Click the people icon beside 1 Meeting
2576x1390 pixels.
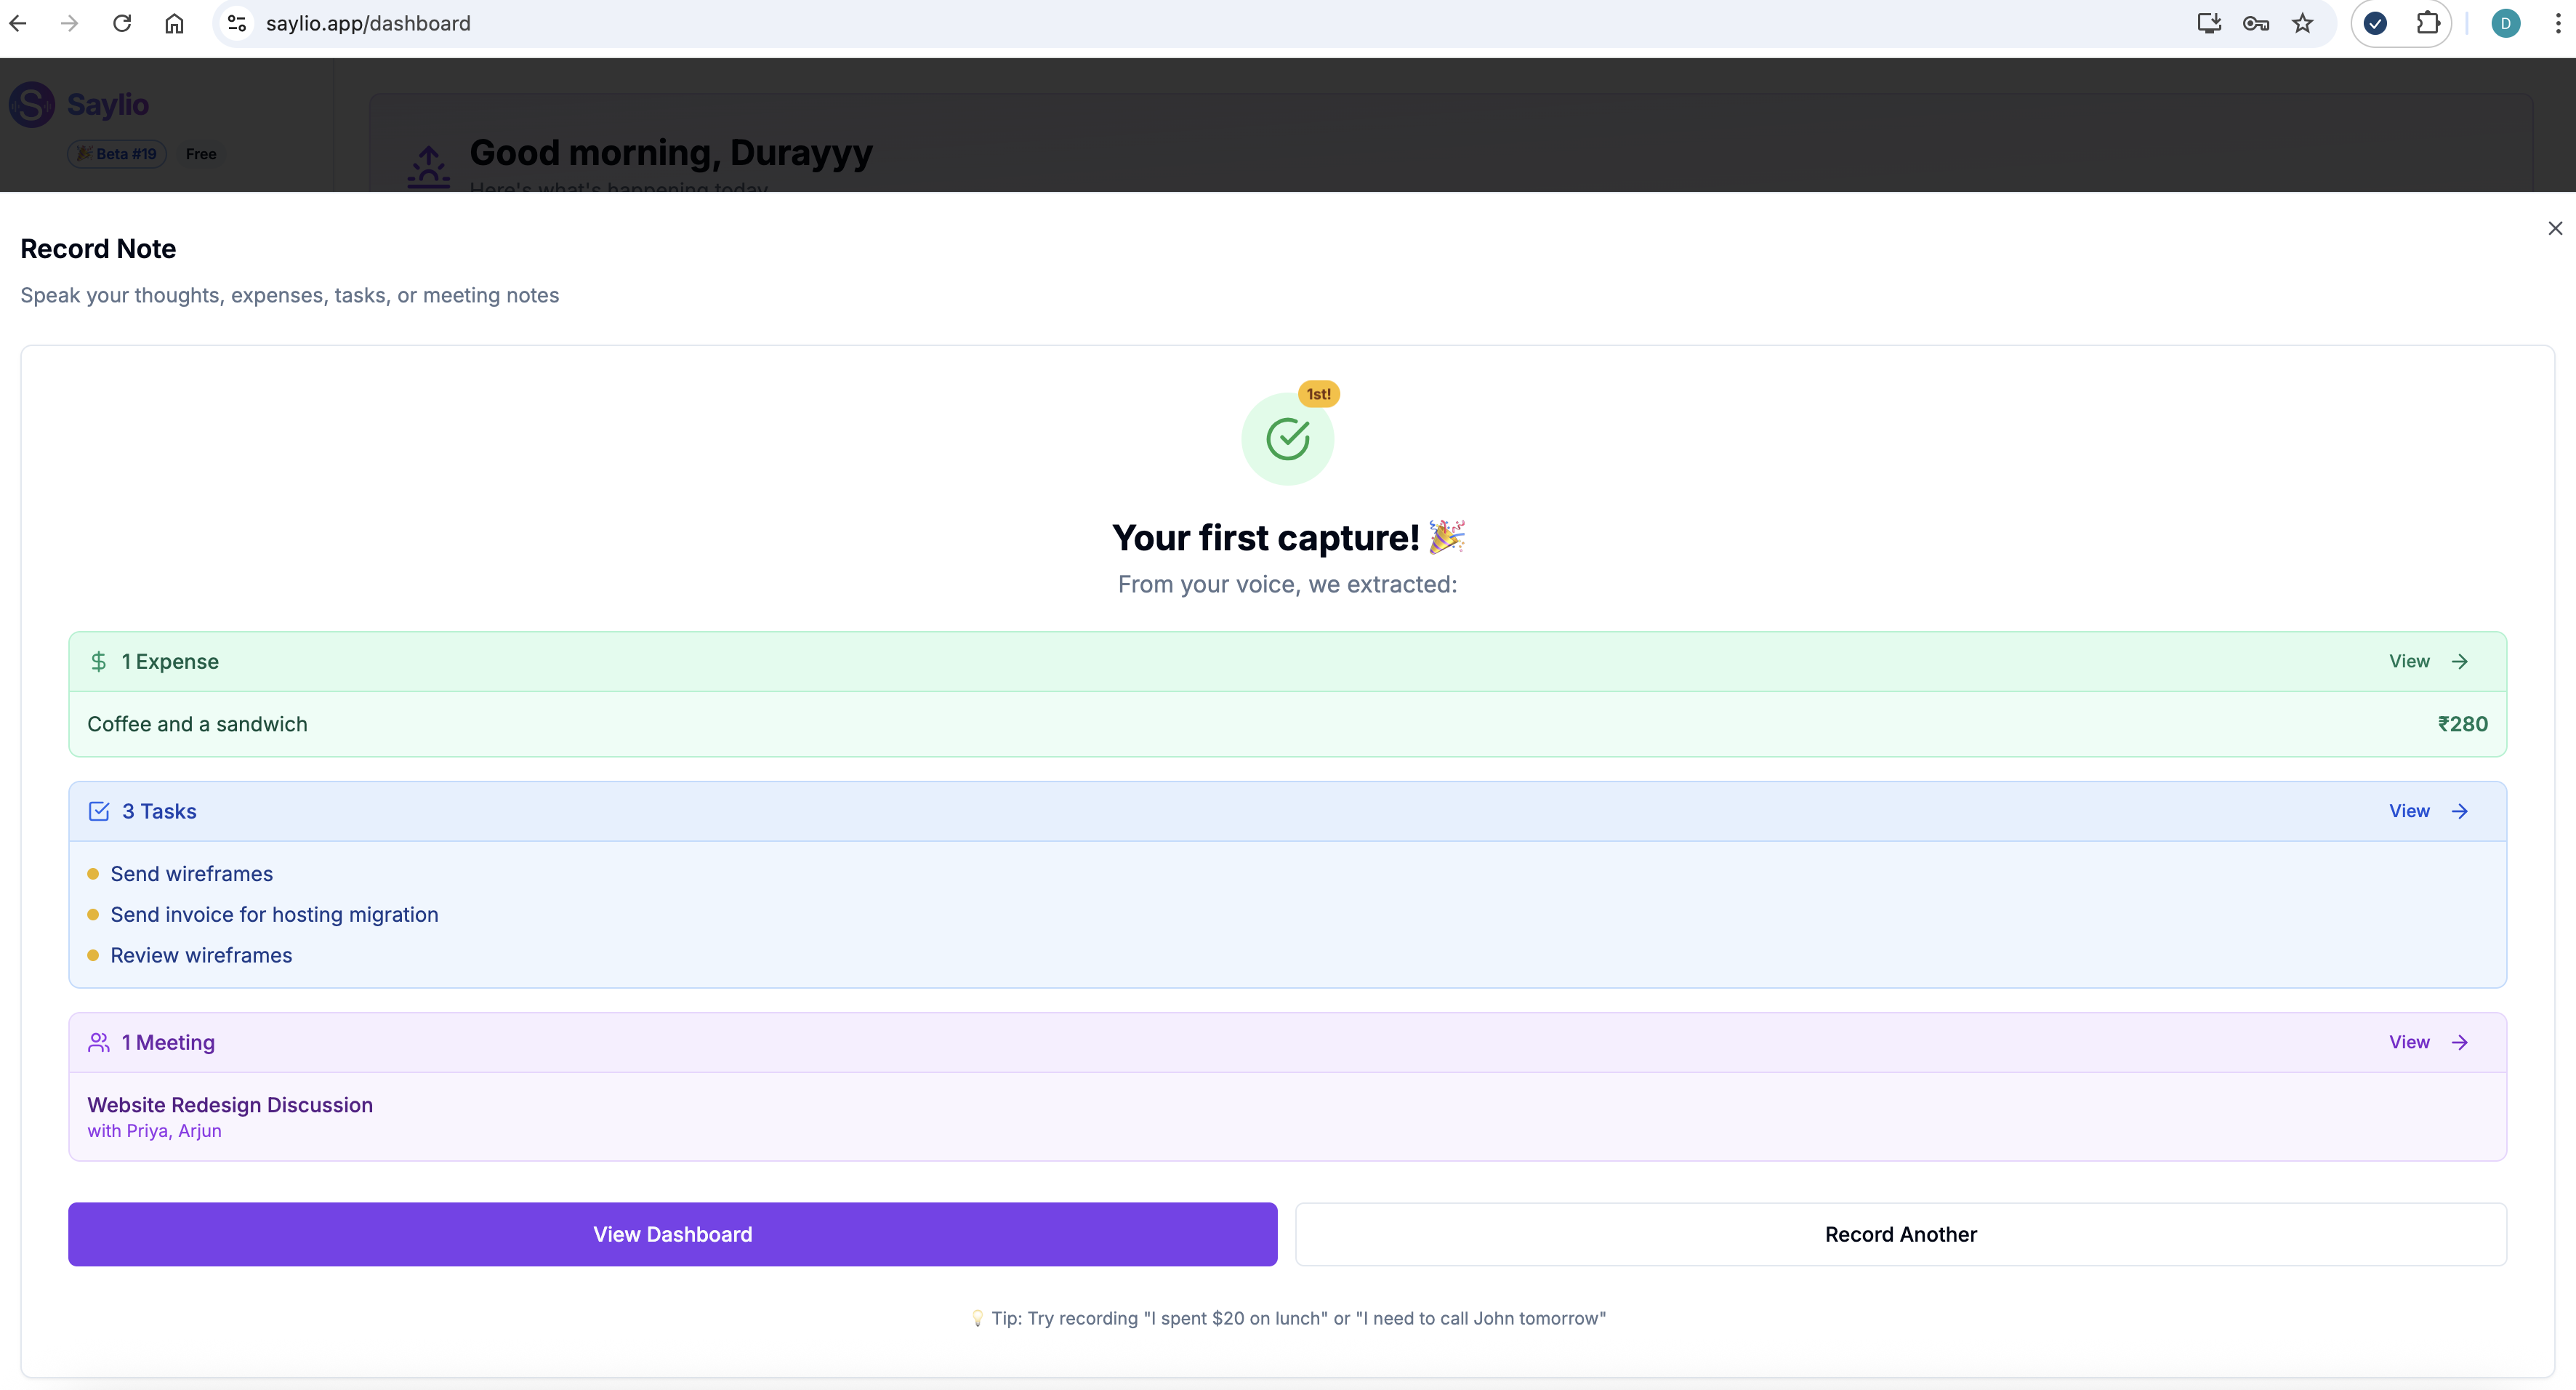pyautogui.click(x=99, y=1042)
